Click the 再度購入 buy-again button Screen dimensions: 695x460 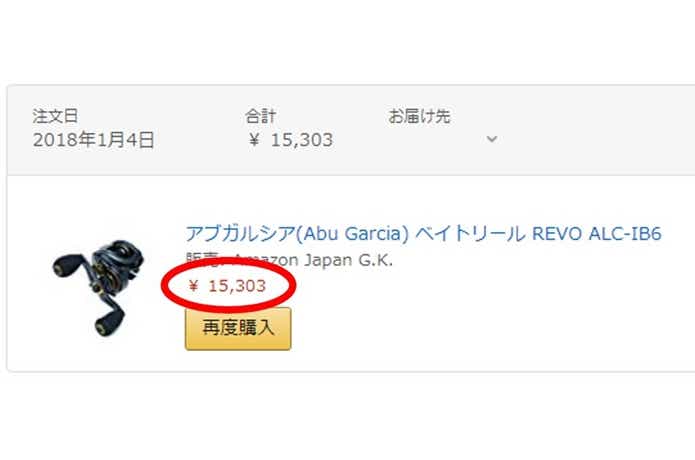tap(238, 328)
